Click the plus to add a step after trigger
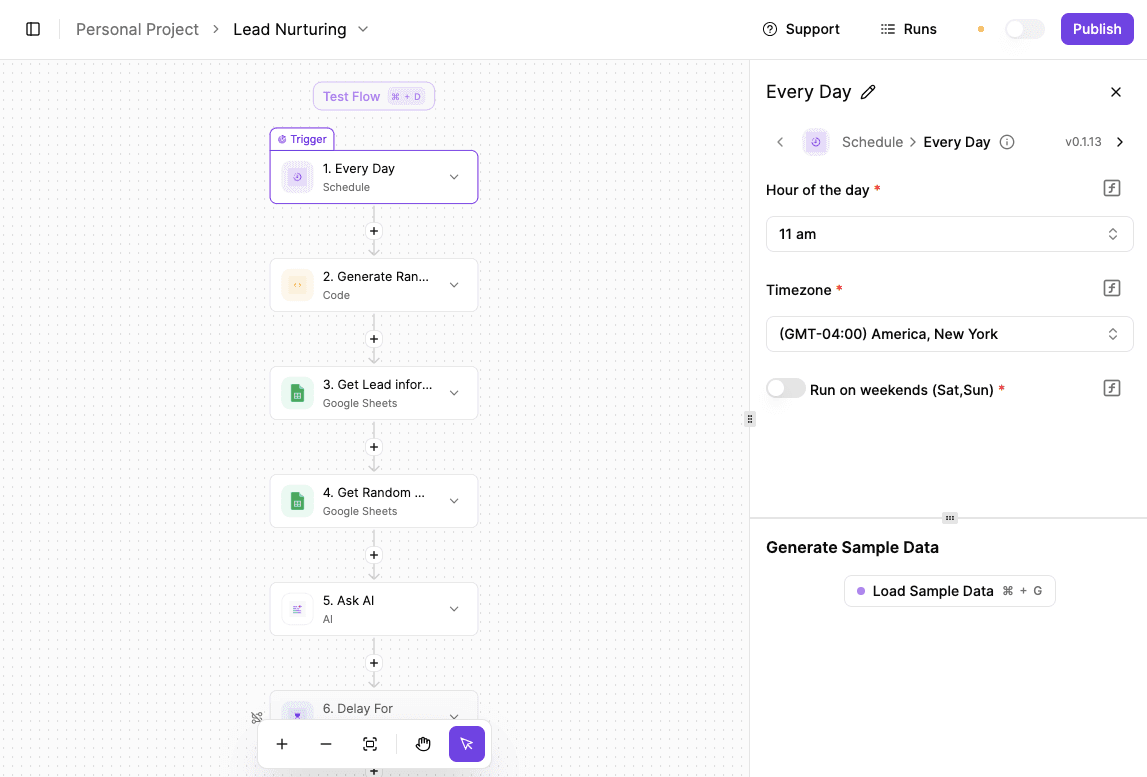1147x777 pixels. [x=374, y=231]
